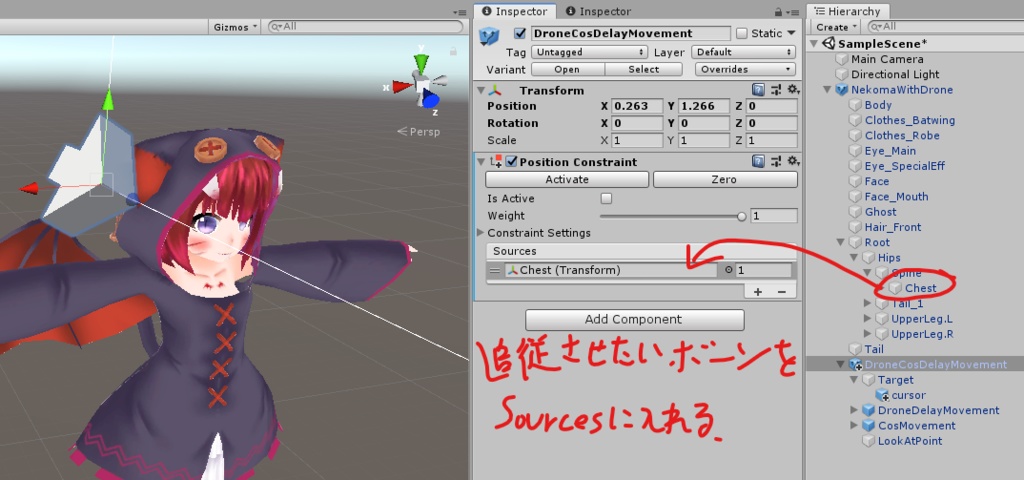Click the Position Y field 1.266

[704, 106]
